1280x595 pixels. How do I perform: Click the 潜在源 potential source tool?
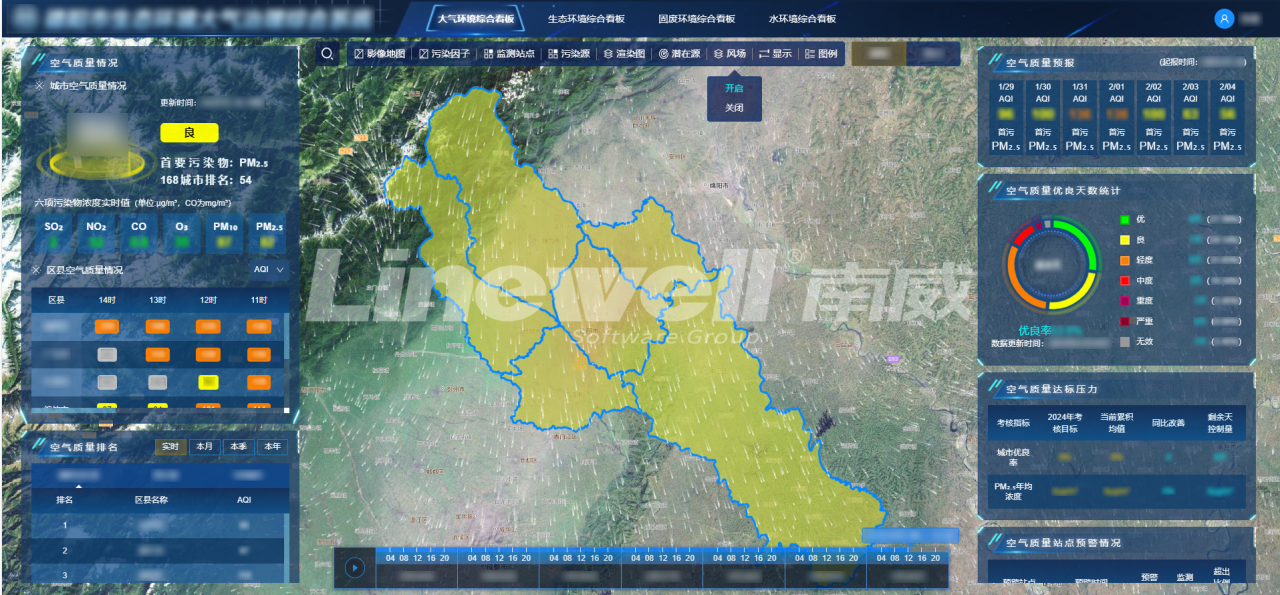pos(680,54)
